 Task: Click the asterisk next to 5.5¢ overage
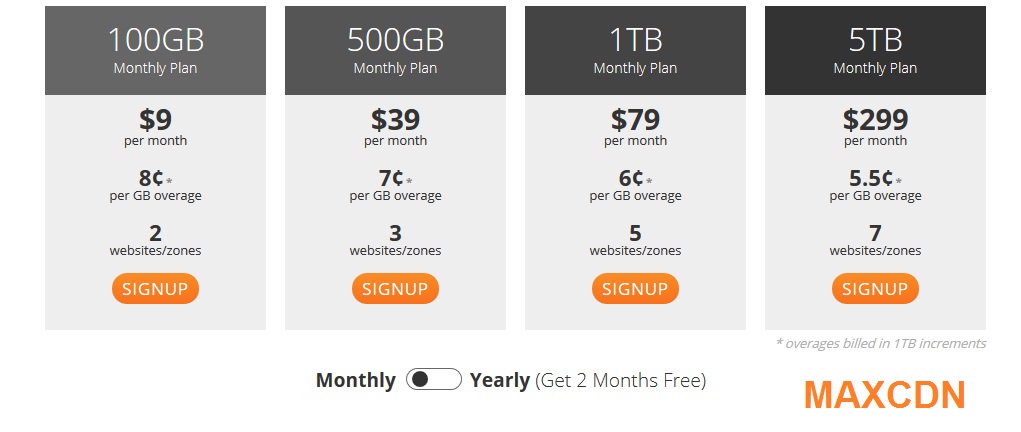[x=899, y=180]
